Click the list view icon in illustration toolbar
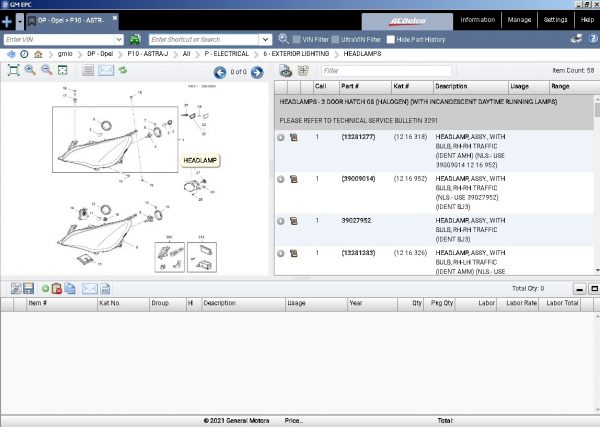Screen dimensions: 600x427 click(x=88, y=70)
